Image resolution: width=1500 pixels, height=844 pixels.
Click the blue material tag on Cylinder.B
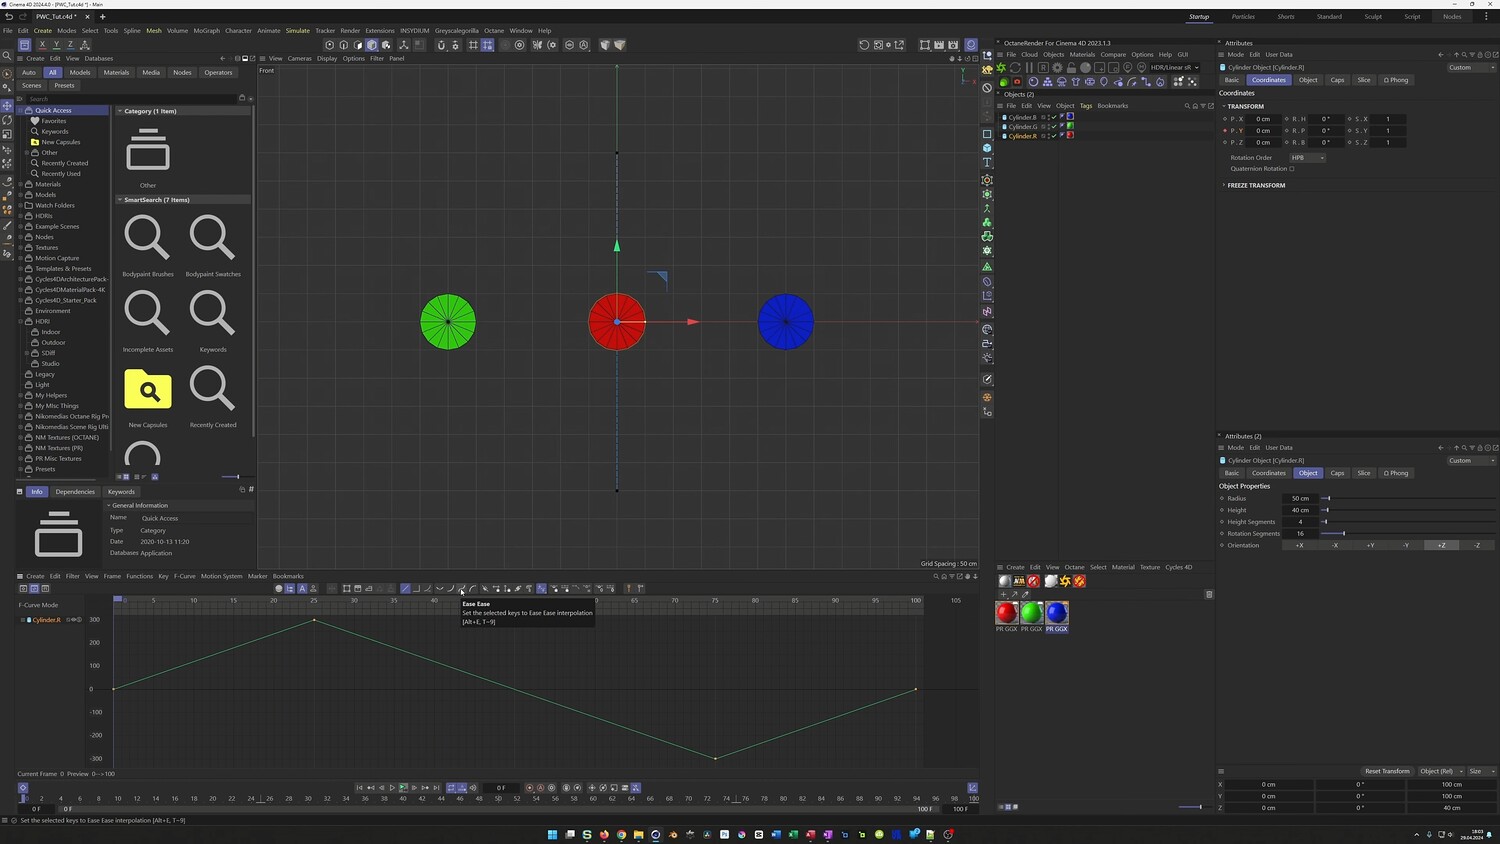pos(1070,117)
